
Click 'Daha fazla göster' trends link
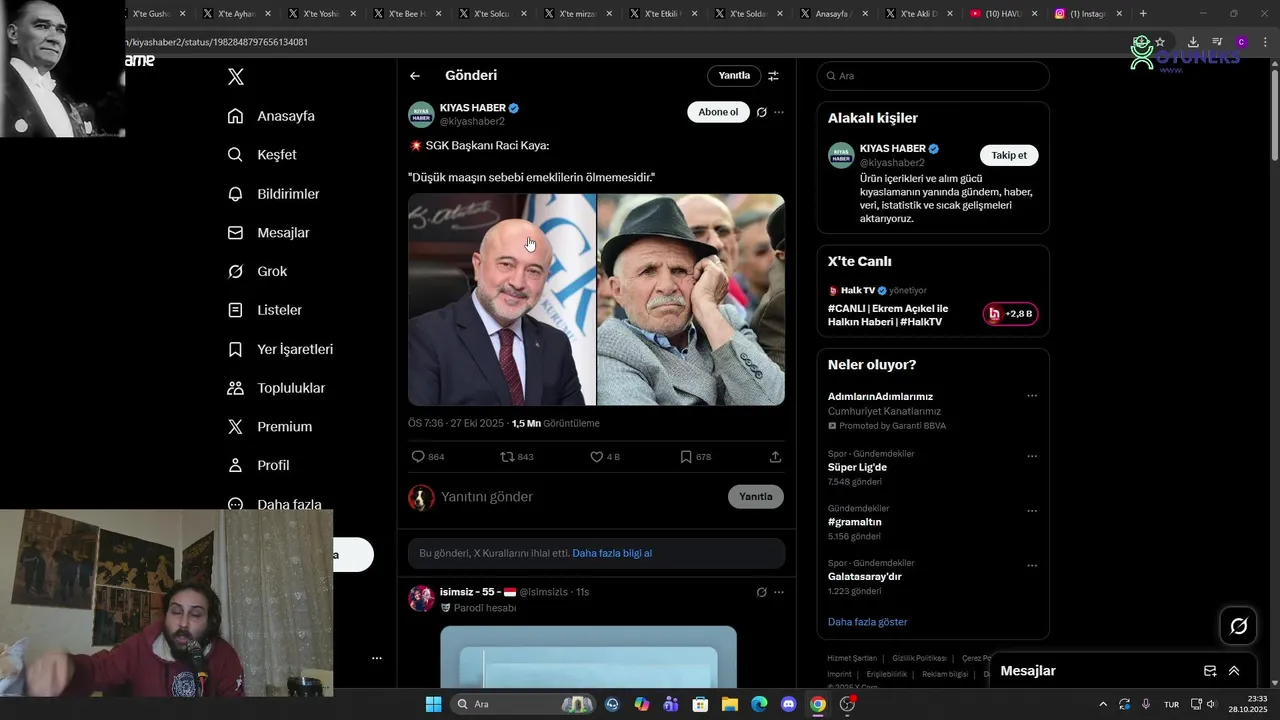(867, 622)
